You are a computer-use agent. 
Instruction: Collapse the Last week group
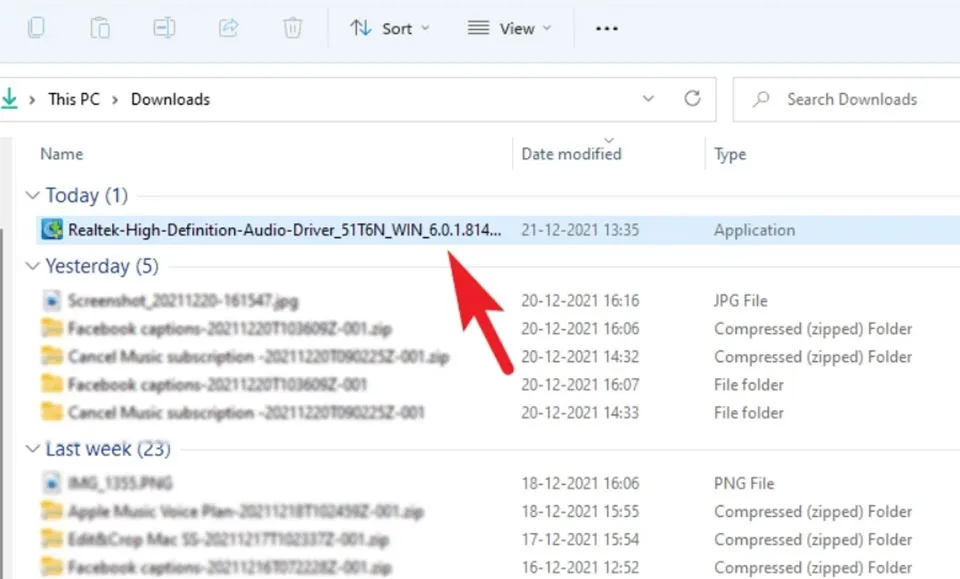pyautogui.click(x=31, y=449)
